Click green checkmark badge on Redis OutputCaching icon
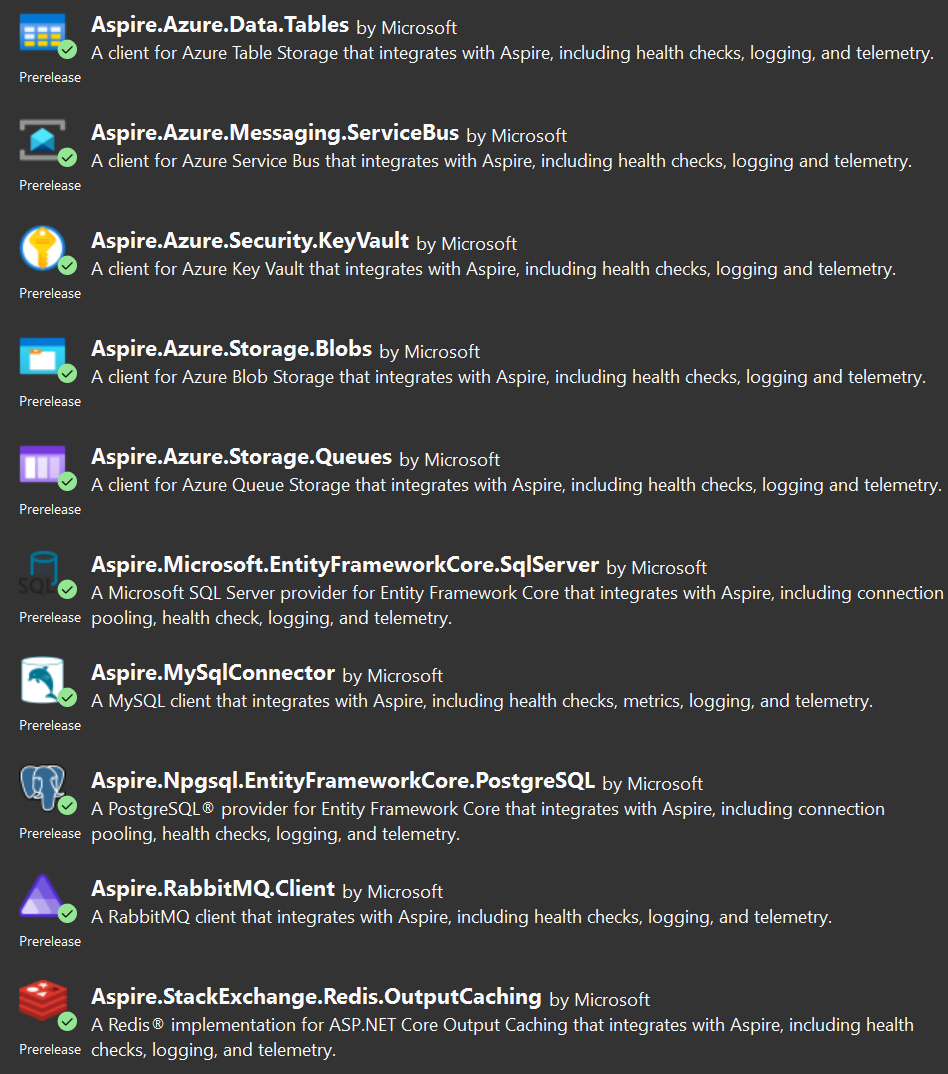The height and width of the screenshot is (1074, 948). point(67,1021)
